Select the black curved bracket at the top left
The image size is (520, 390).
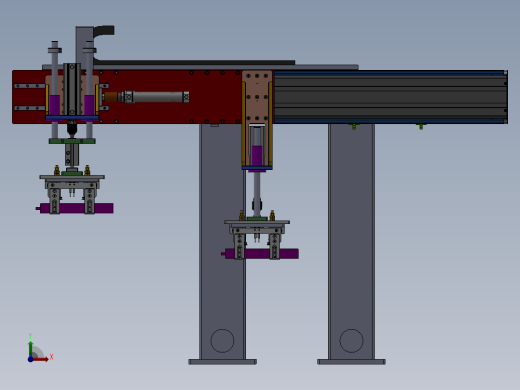(104, 31)
